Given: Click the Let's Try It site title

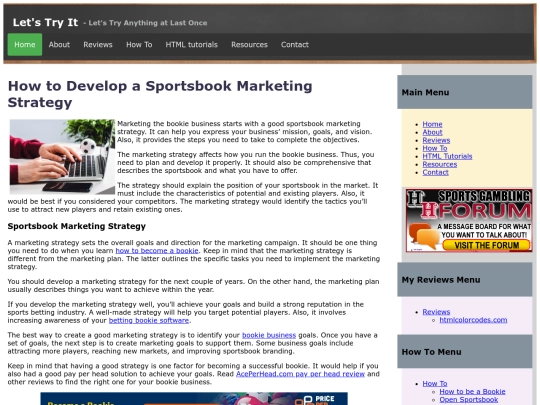Looking at the screenshot, I should tap(45, 22).
